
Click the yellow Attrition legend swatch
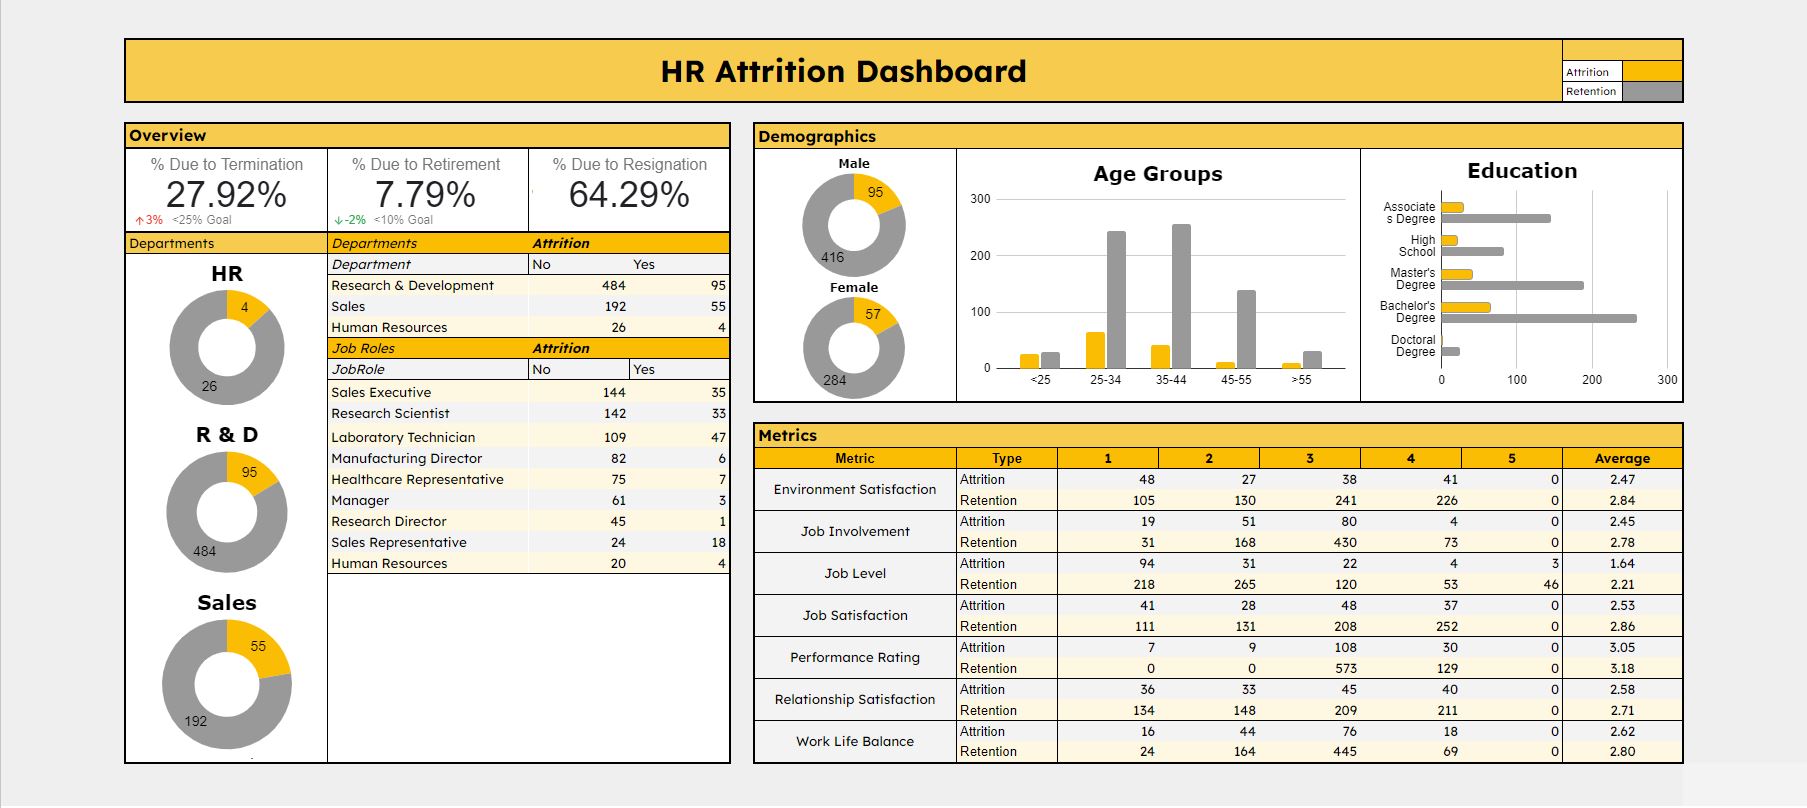coord(1652,72)
